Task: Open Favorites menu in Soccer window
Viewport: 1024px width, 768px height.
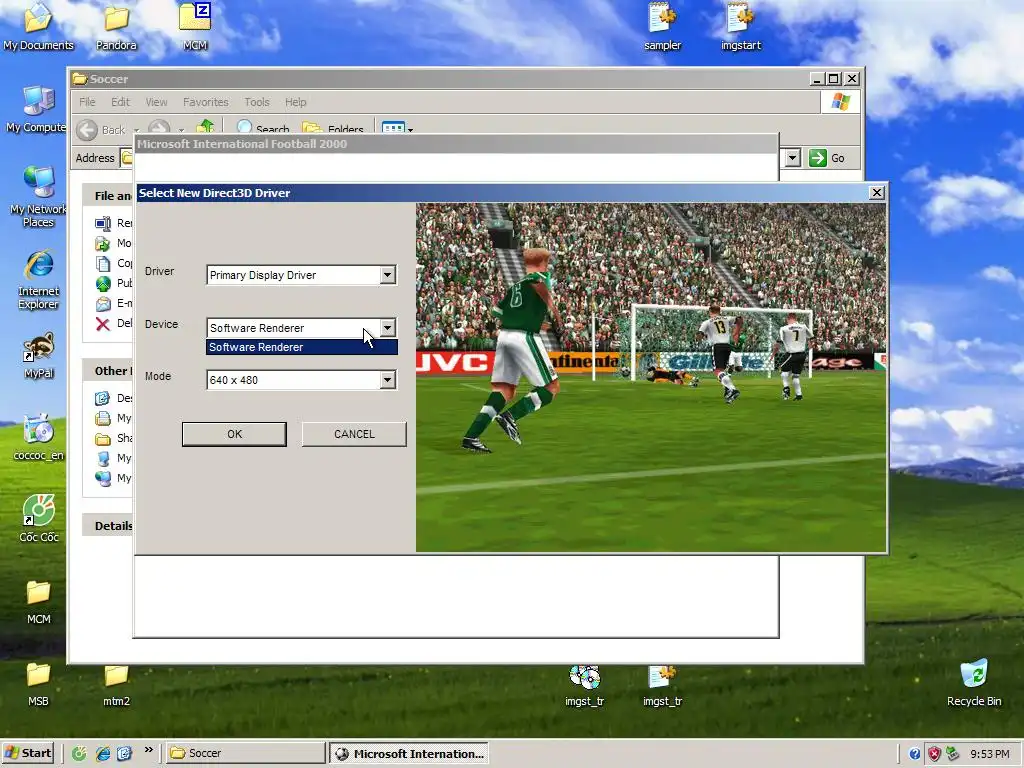Action: tap(206, 102)
